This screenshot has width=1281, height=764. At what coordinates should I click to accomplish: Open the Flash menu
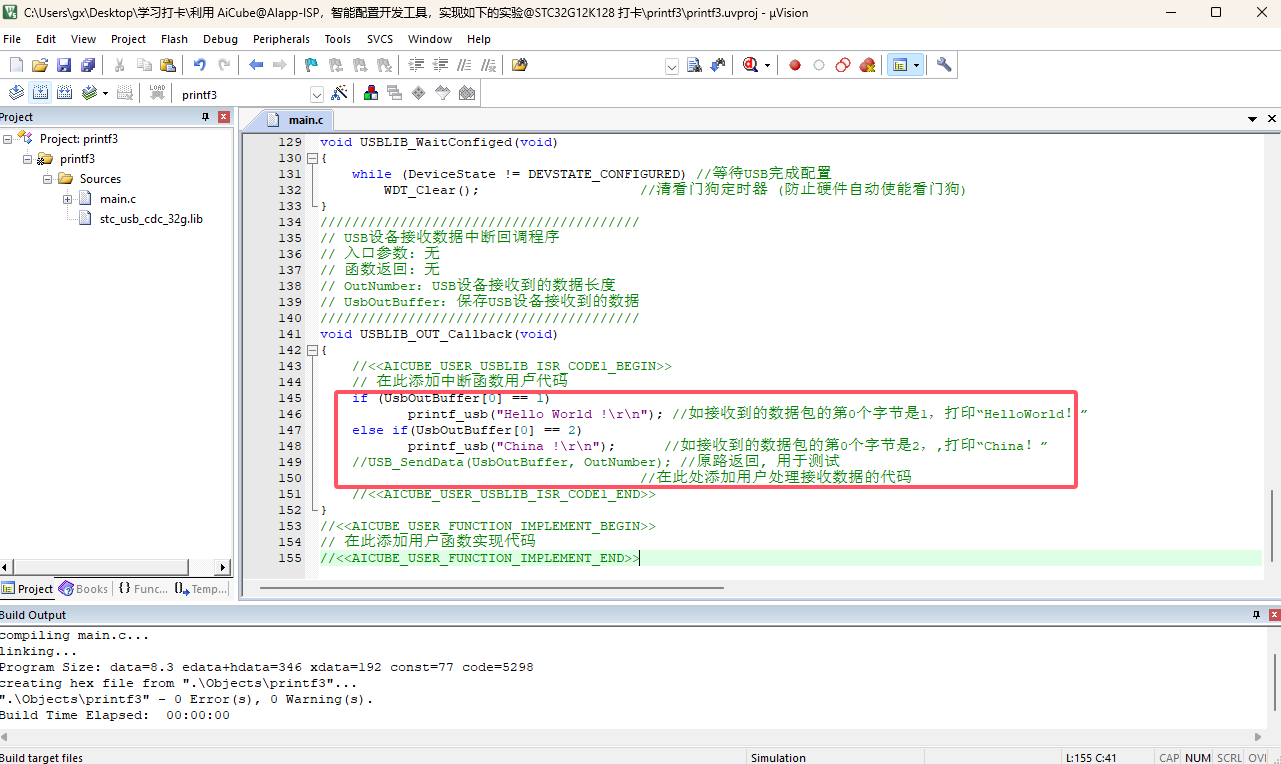pos(174,39)
